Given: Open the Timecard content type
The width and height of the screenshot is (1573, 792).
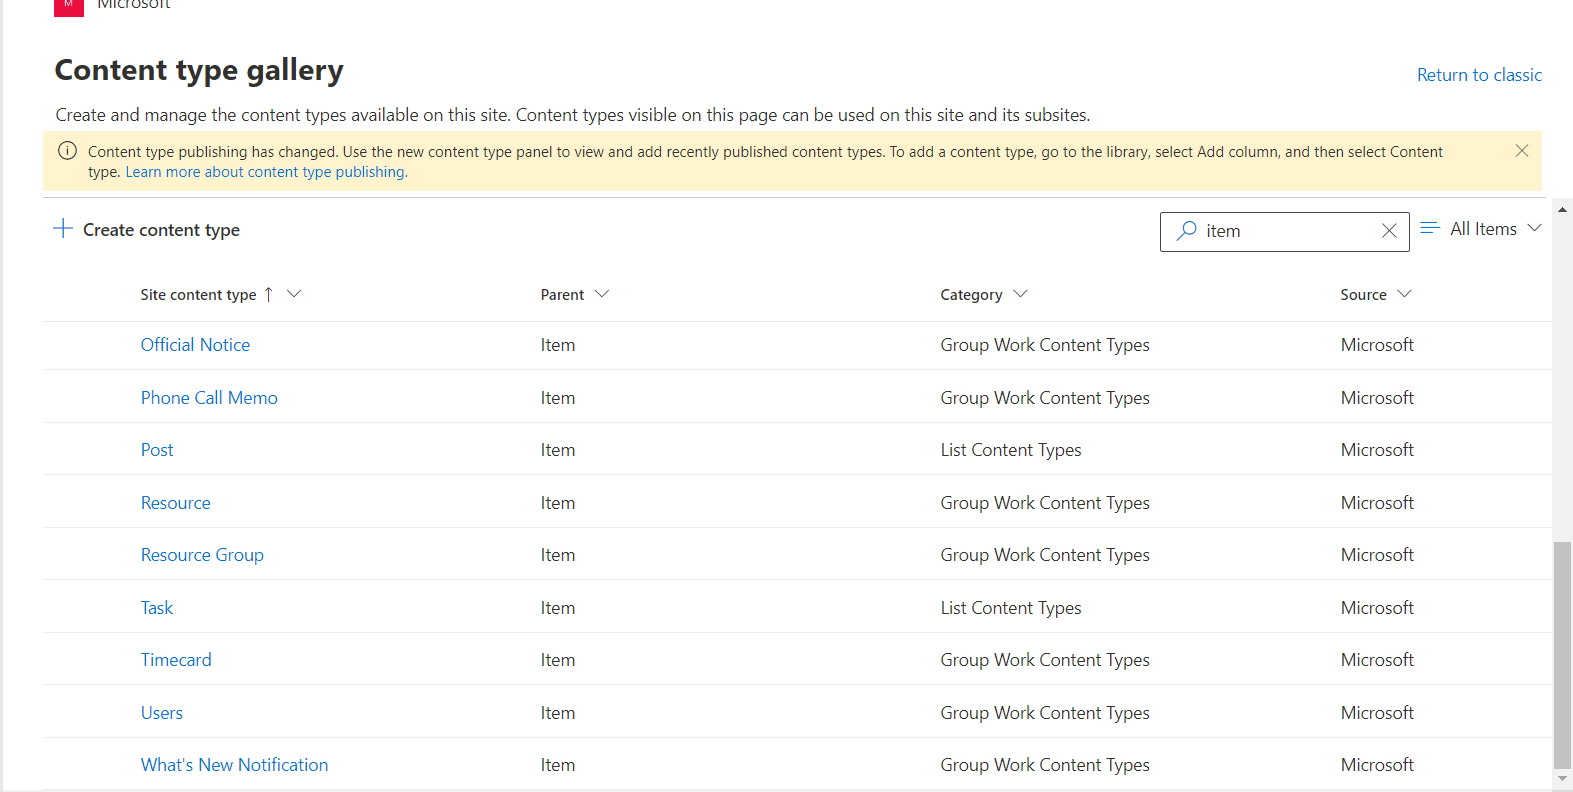Looking at the screenshot, I should tap(176, 660).
